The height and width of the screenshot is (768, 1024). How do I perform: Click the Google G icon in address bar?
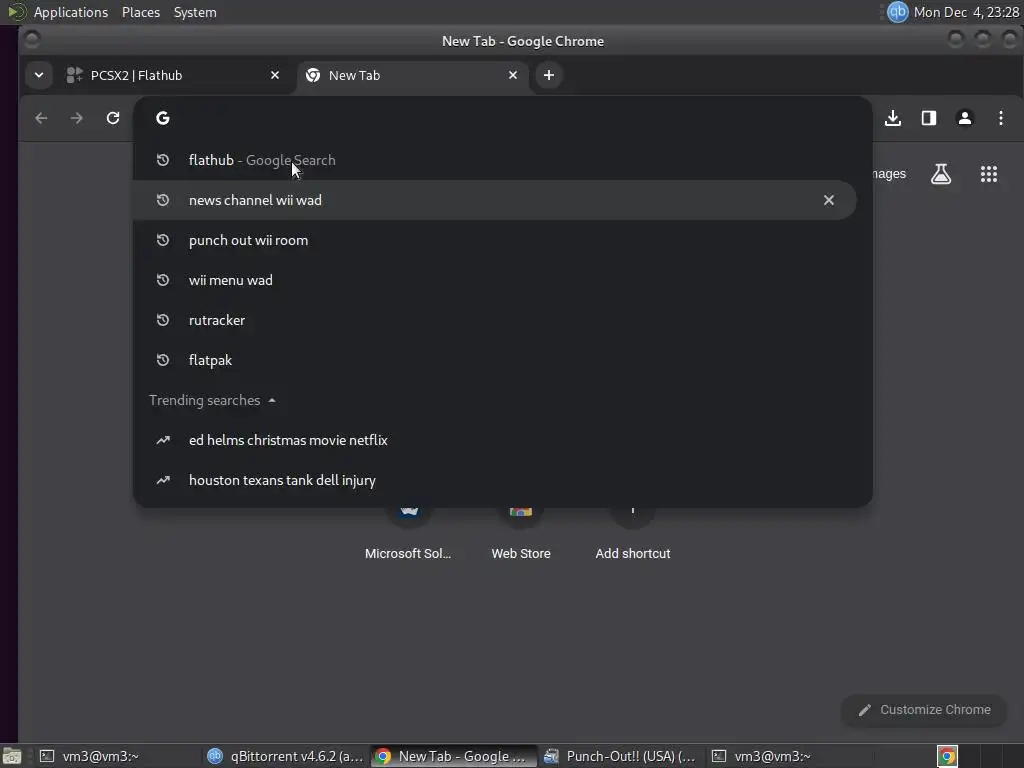click(x=163, y=118)
